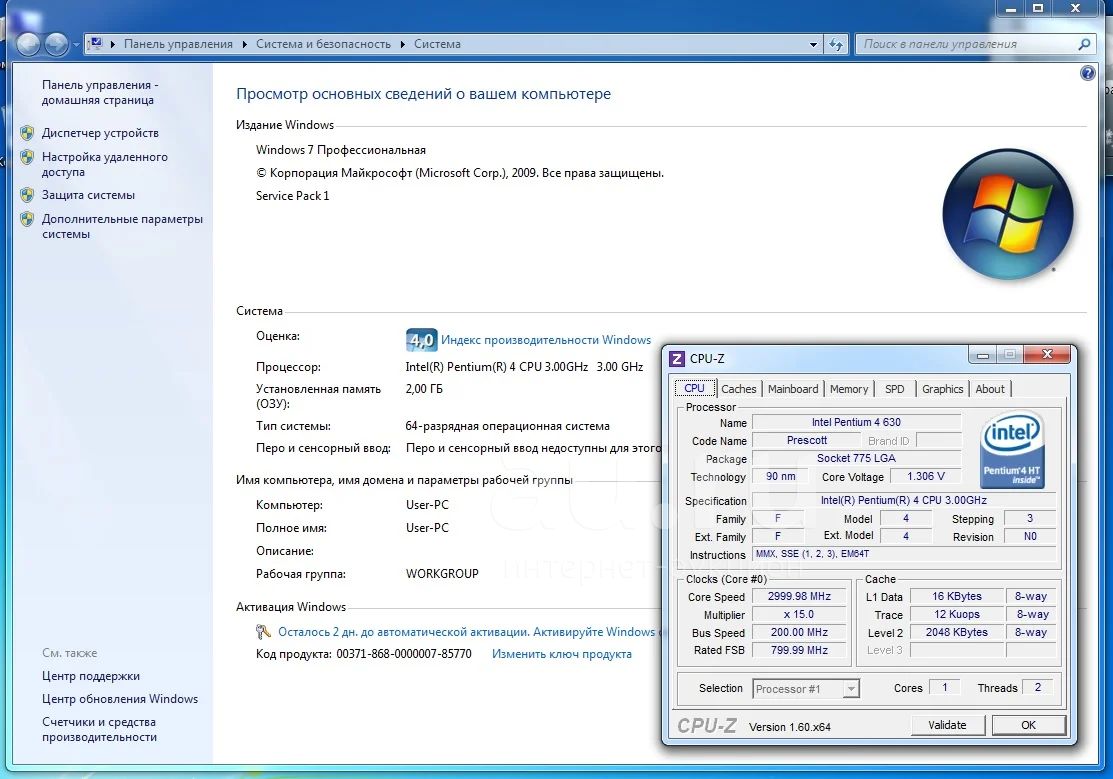The image size is (1113, 779).
Task: Click the 'Prescott' code name value
Action: point(806,440)
